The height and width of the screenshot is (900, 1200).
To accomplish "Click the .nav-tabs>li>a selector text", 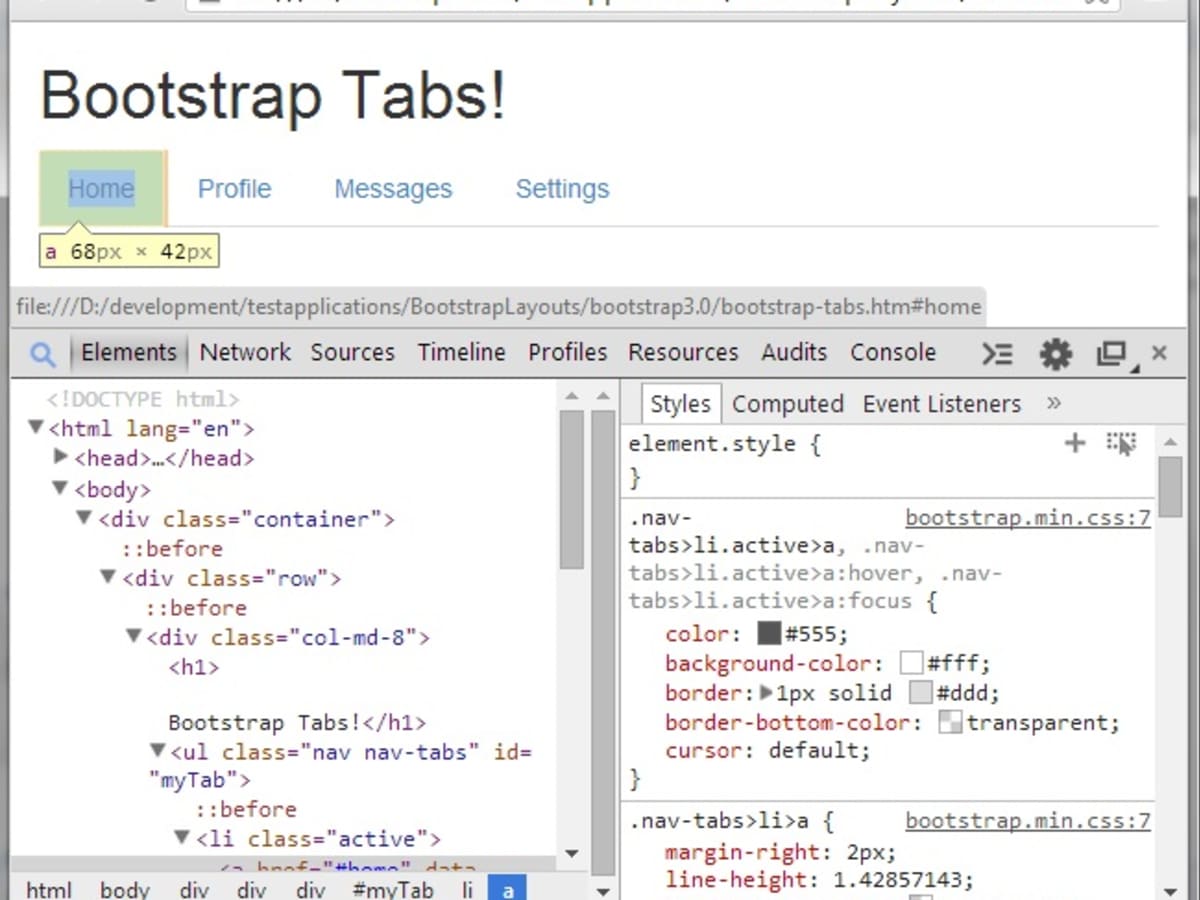I will (720, 822).
